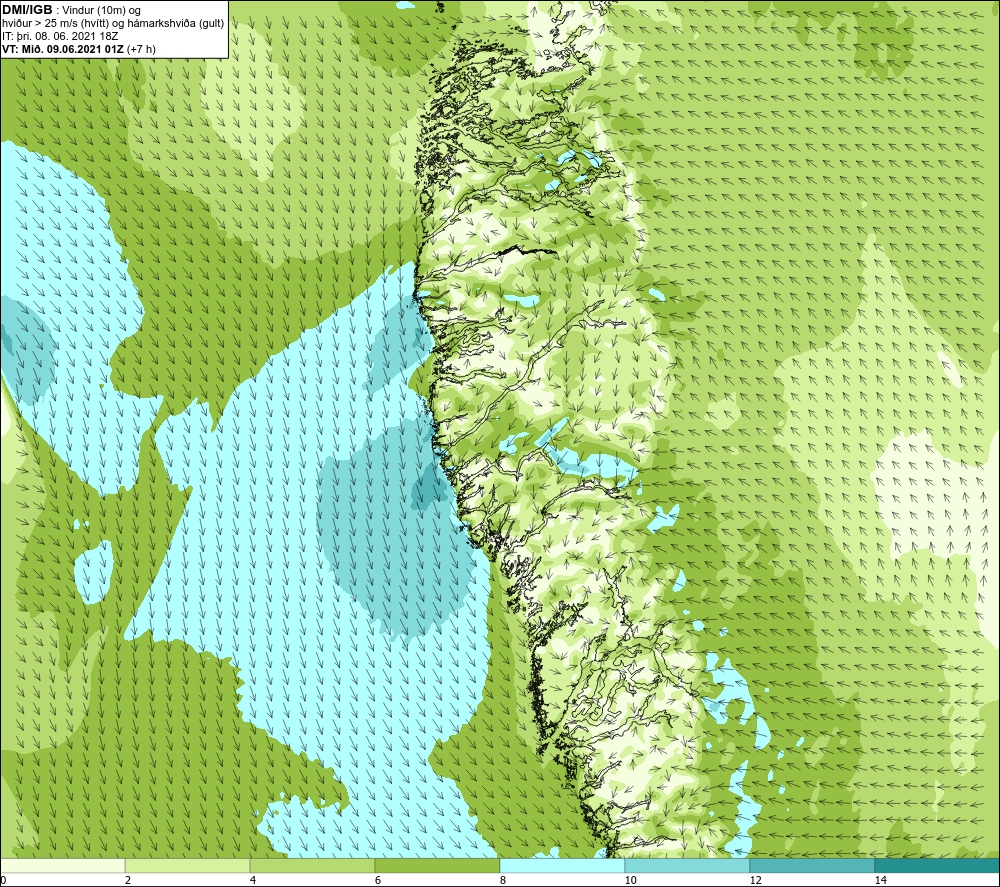Click the 'VT: Mið. 09.06.2021 01Z' line
Viewport: 1000px width, 887px height.
click(63, 49)
